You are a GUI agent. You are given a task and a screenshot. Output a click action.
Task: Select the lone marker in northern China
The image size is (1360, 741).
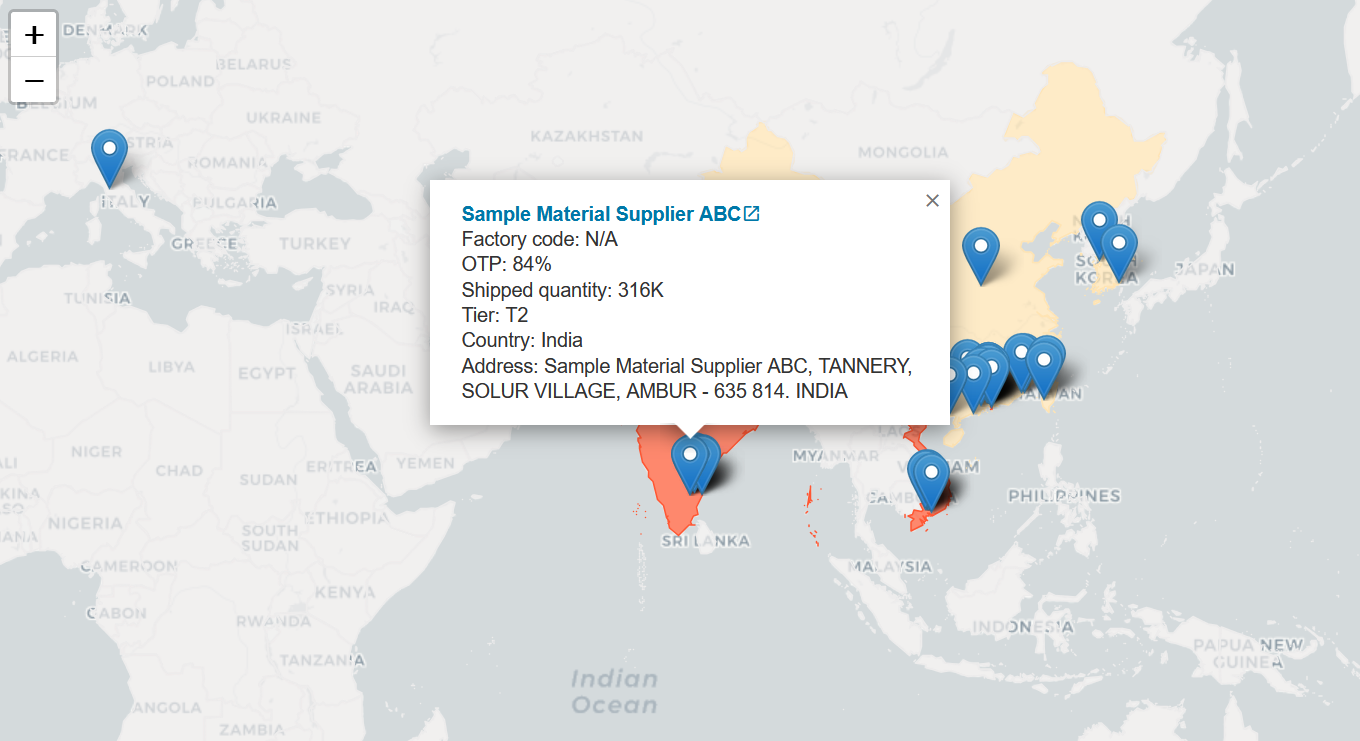(980, 252)
